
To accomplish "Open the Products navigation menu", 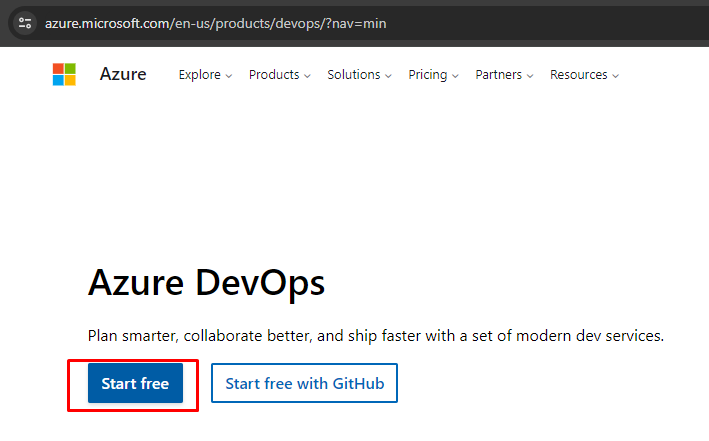I will click(x=274, y=75).
